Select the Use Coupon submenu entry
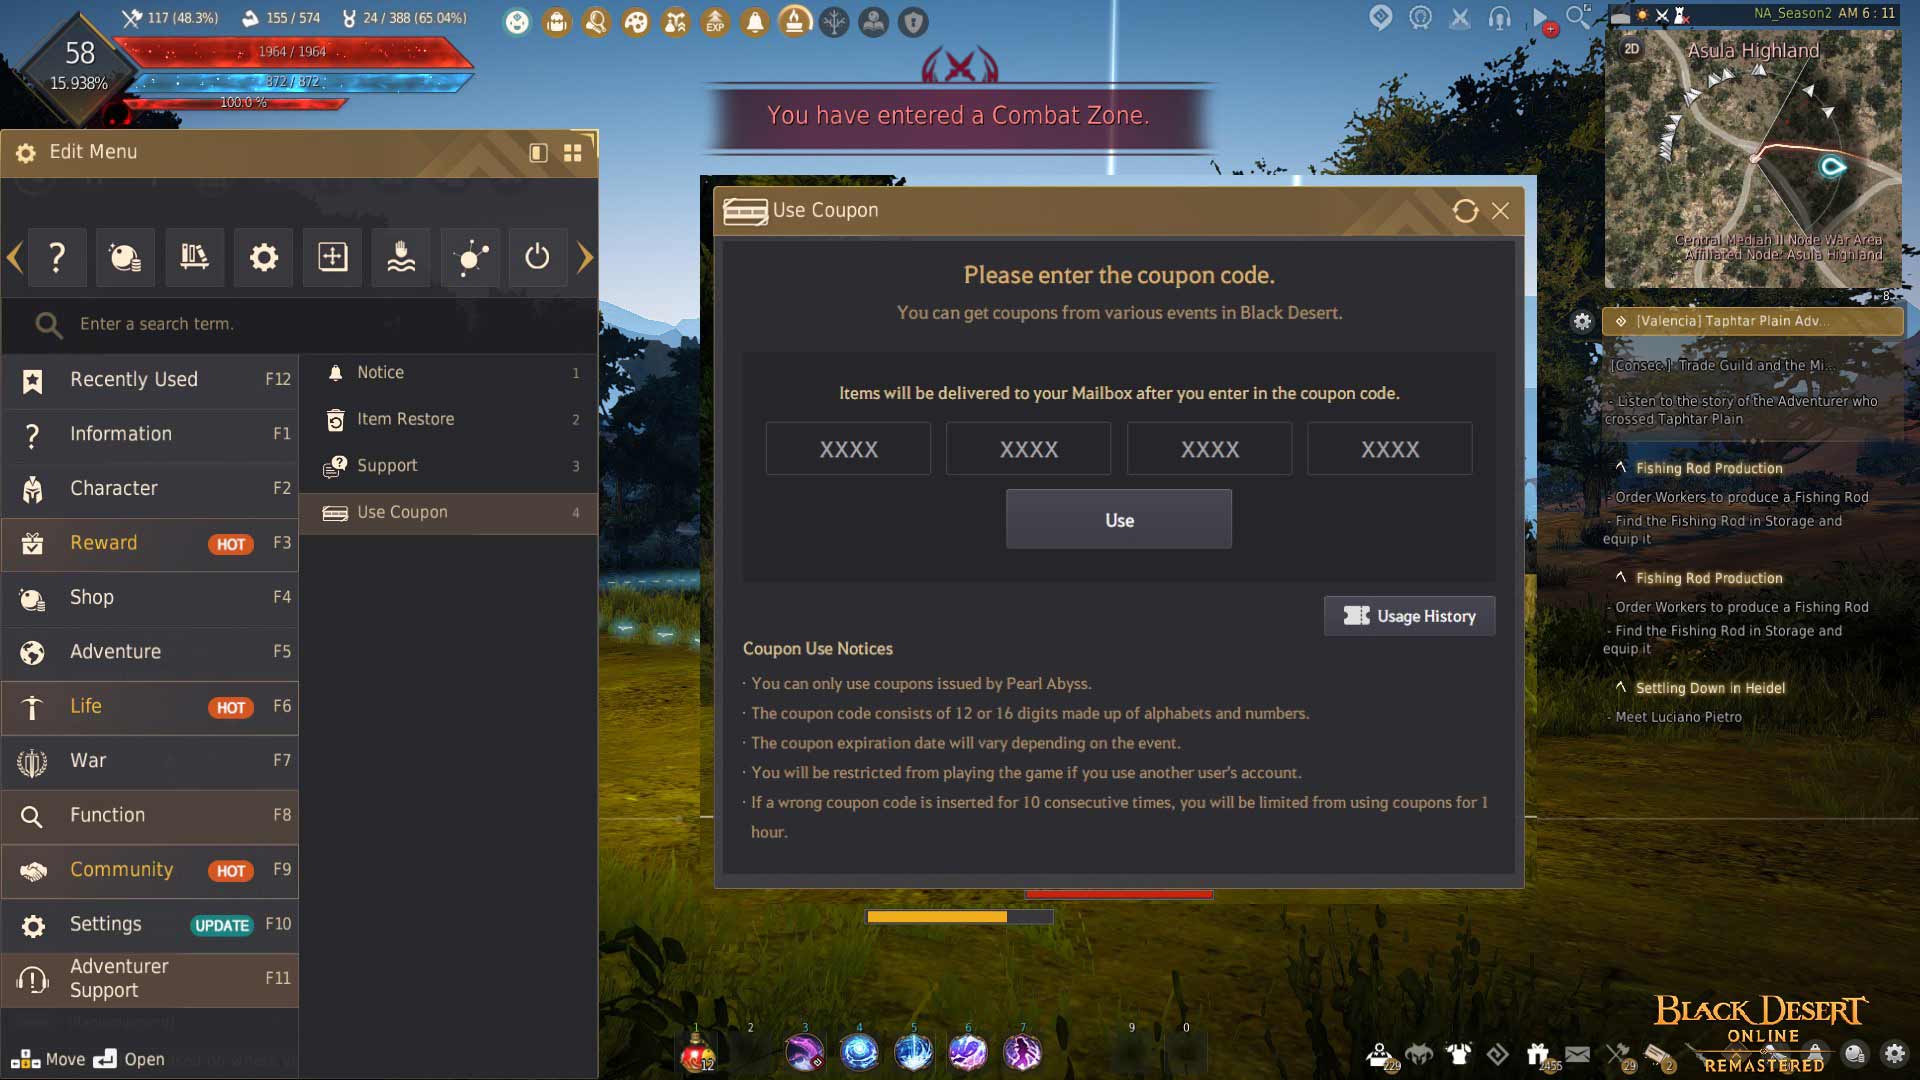This screenshot has width=1920, height=1080. coord(448,513)
